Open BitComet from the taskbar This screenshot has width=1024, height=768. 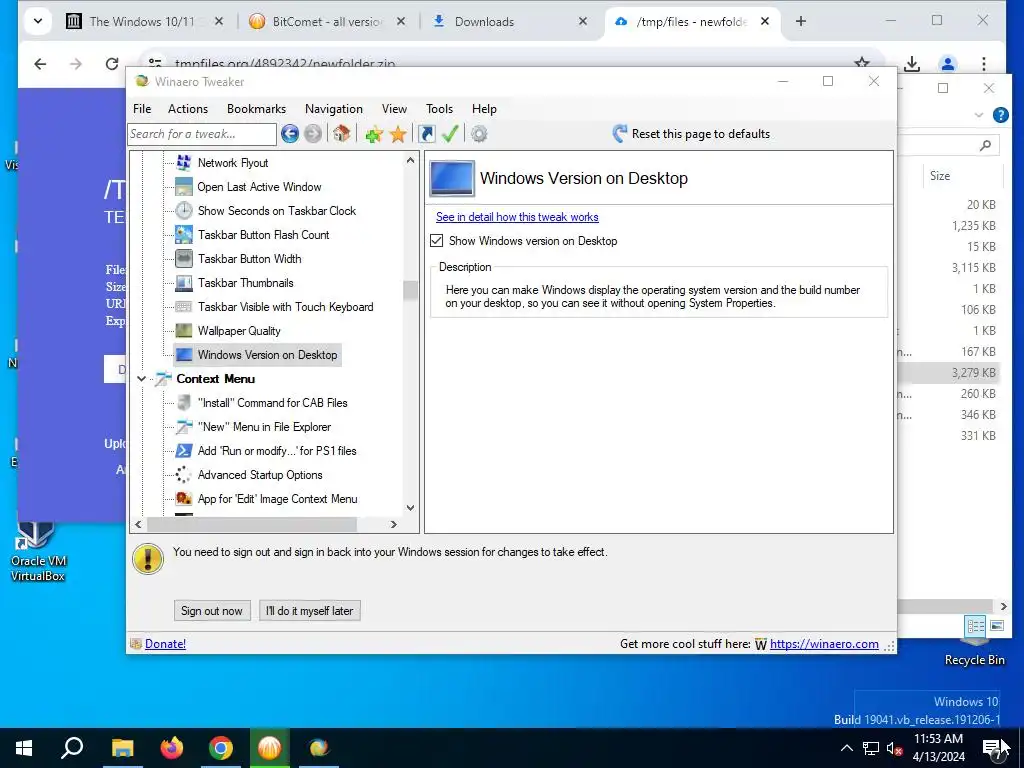point(270,748)
